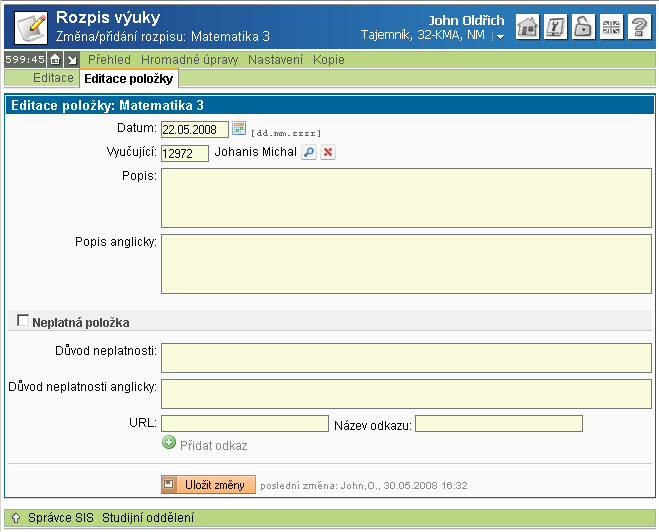659x532 pixels.
Task: Open the Hromadné úpravy menu
Action: 189,60
